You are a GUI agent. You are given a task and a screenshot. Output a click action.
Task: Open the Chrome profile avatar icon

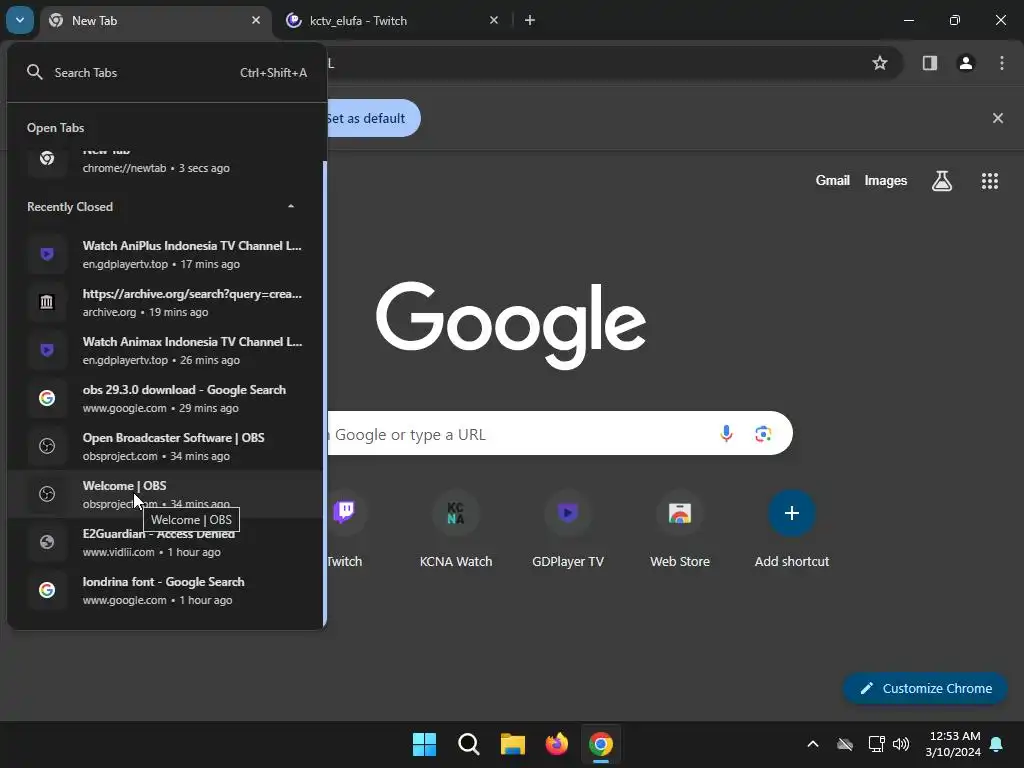966,63
